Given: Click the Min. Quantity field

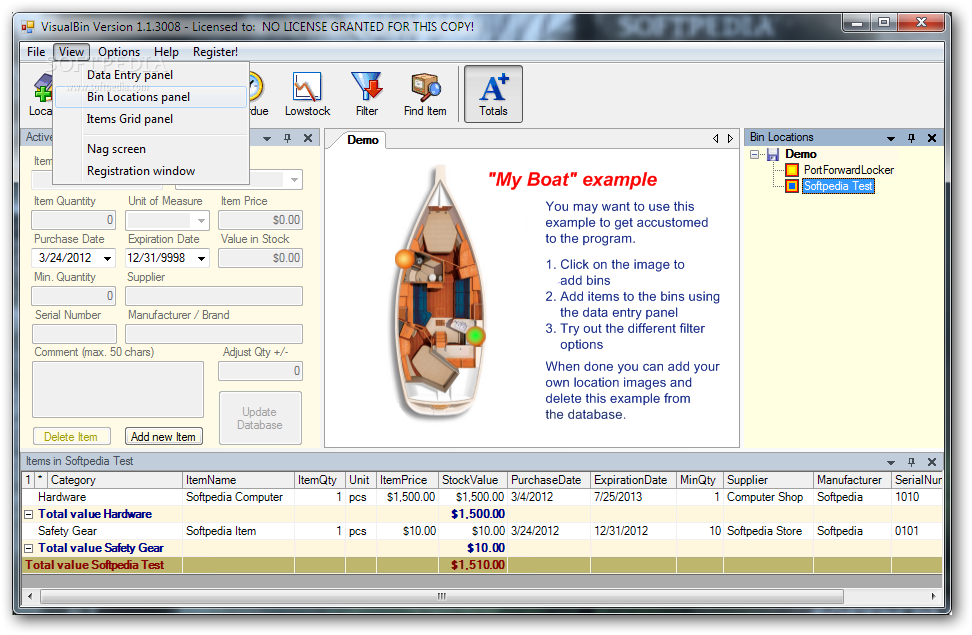Looking at the screenshot, I should (74, 296).
